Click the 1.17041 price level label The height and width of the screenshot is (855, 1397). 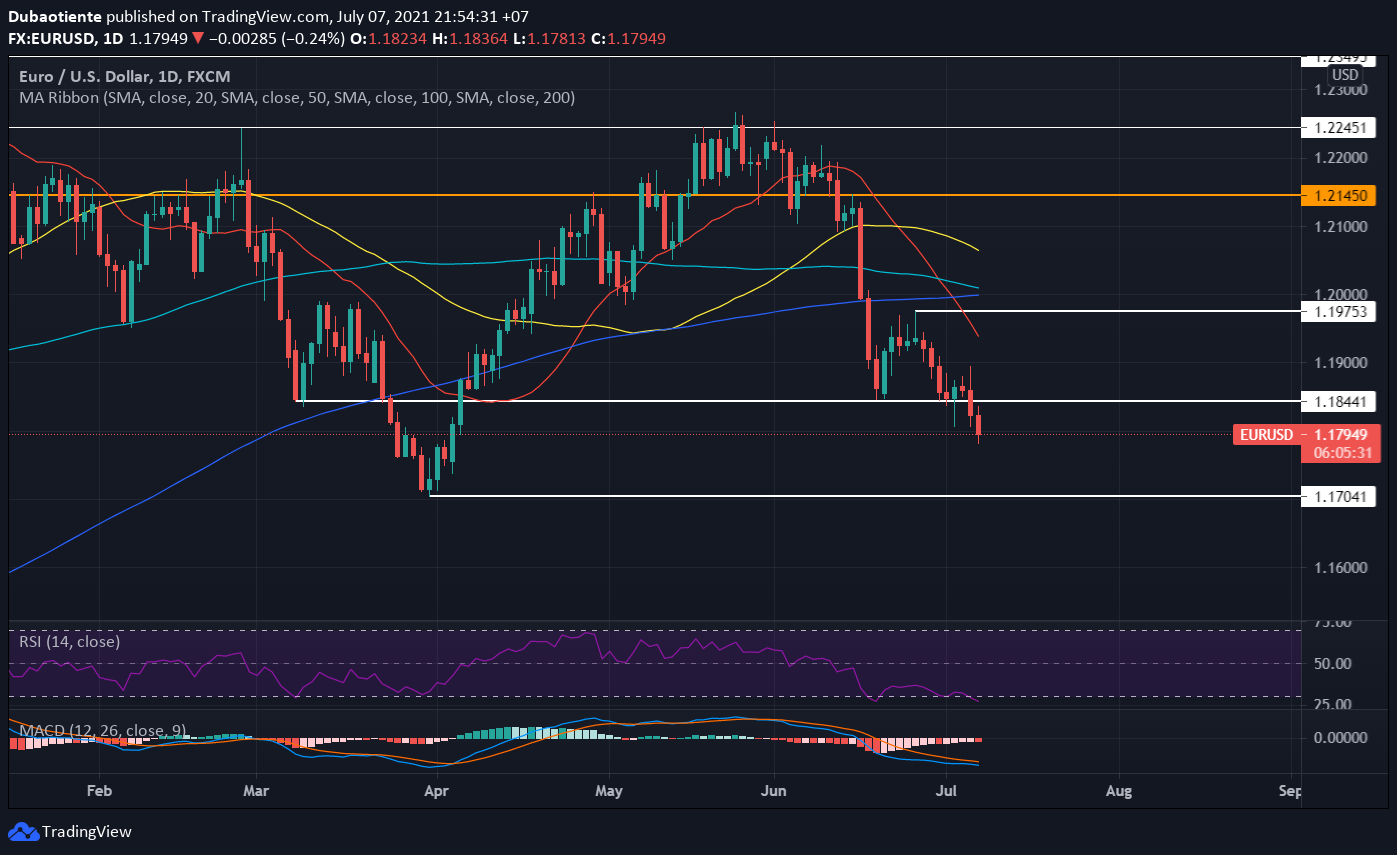[1340, 496]
